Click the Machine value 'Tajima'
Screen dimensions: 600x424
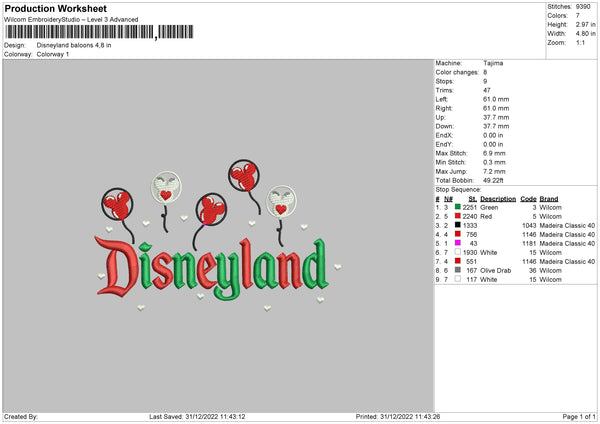coord(493,63)
